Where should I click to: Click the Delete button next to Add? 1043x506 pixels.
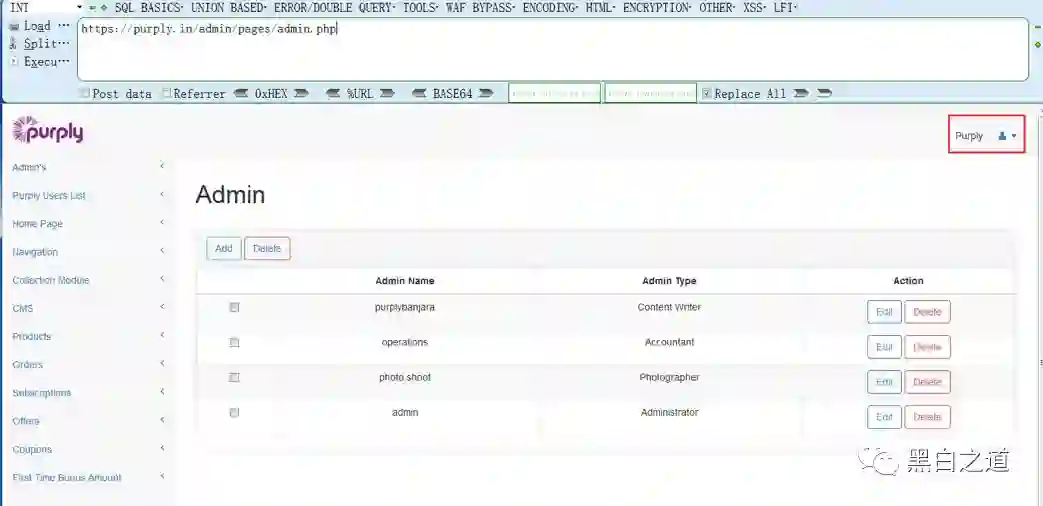pos(267,248)
